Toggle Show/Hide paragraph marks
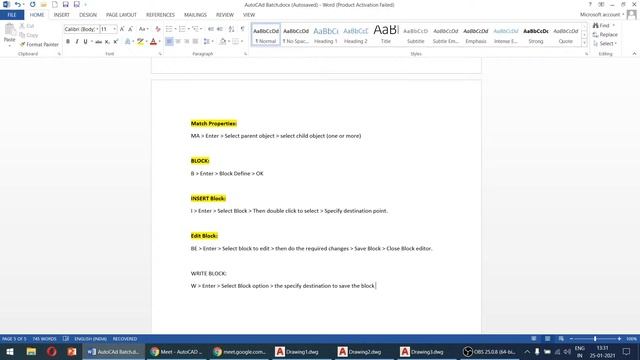640x360 pixels. point(243,29)
